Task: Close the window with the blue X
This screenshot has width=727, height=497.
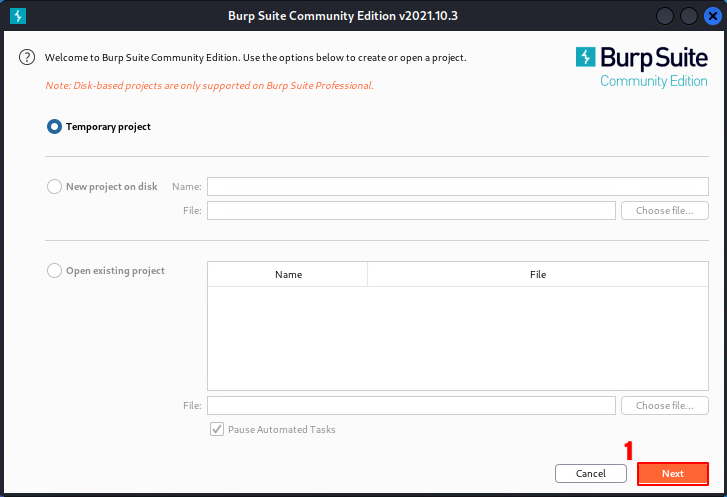Action: pyautogui.click(x=709, y=16)
